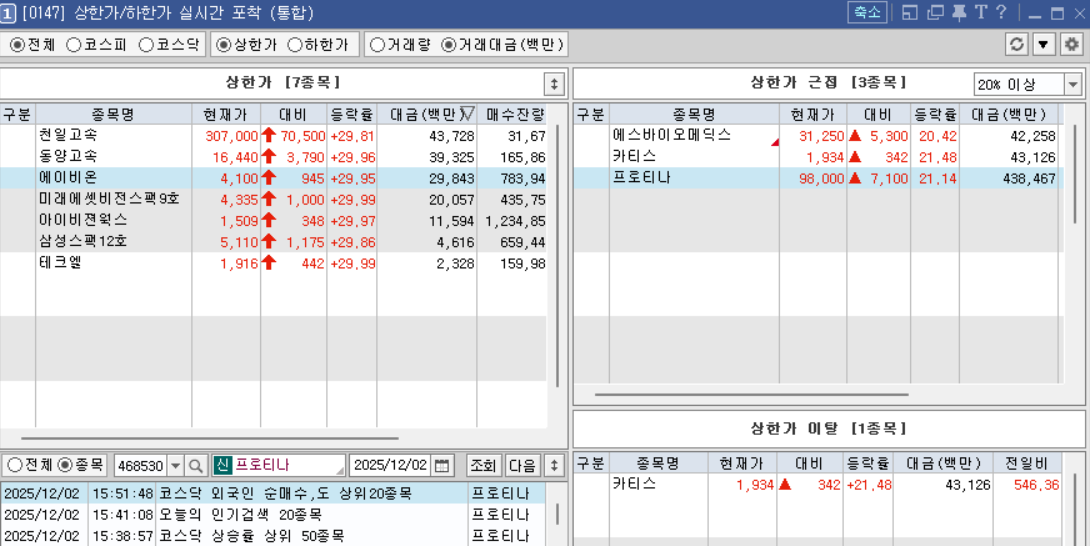Click 매수잔량 column header
Viewport: 1090px width, 546px height.
point(515,114)
